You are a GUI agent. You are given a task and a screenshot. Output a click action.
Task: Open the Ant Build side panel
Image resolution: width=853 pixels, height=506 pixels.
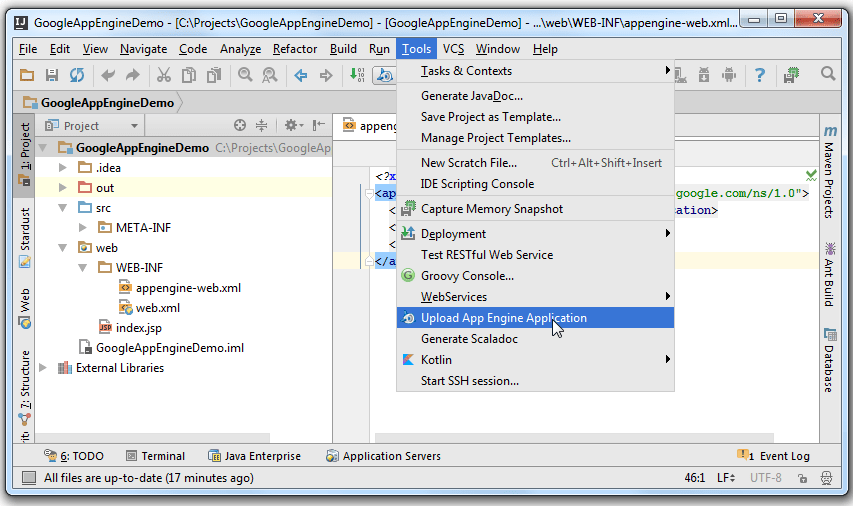pos(829,275)
